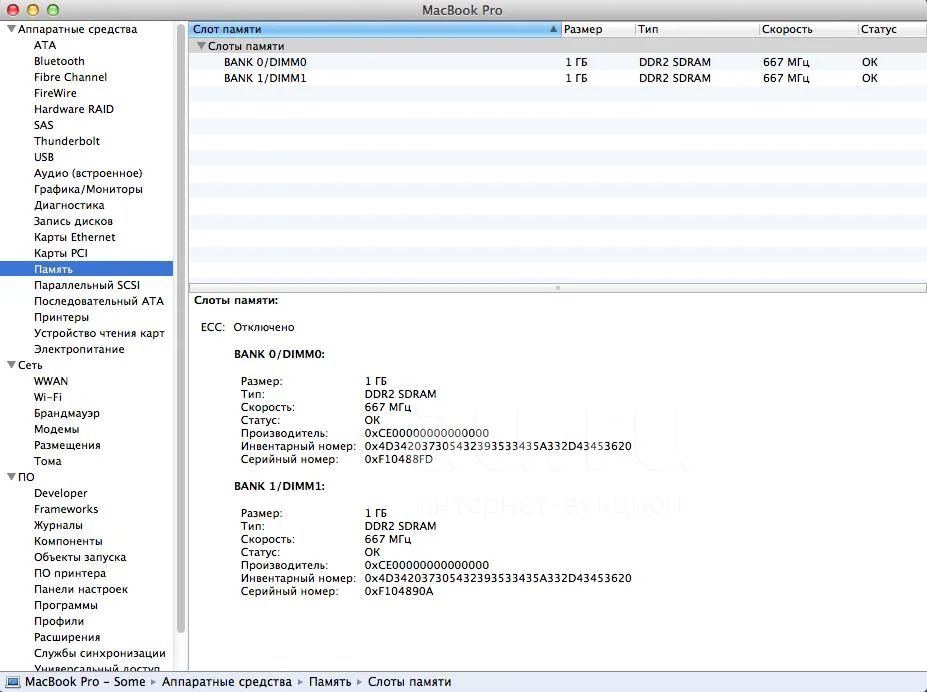
Task: Select Объекты запуска item
Action: click(x=80, y=557)
